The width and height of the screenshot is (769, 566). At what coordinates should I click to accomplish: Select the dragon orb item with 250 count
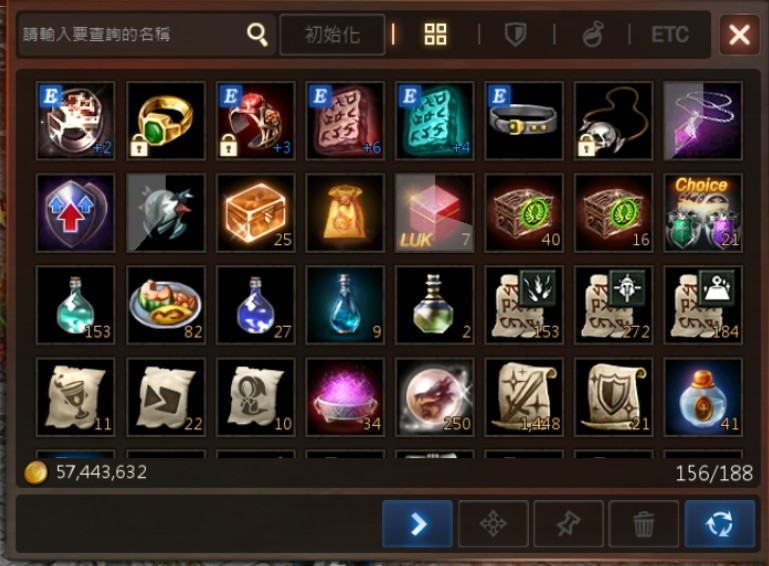point(435,397)
